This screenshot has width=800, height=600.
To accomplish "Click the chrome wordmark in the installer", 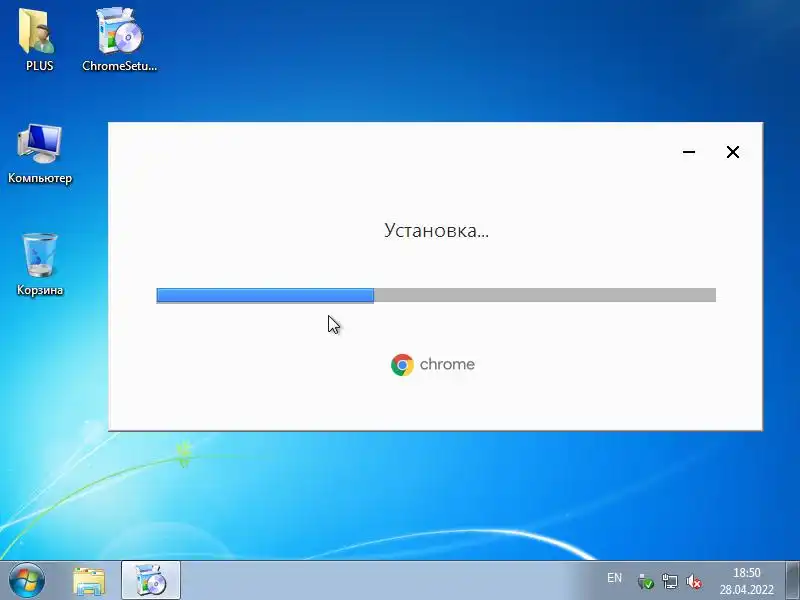I will point(447,364).
